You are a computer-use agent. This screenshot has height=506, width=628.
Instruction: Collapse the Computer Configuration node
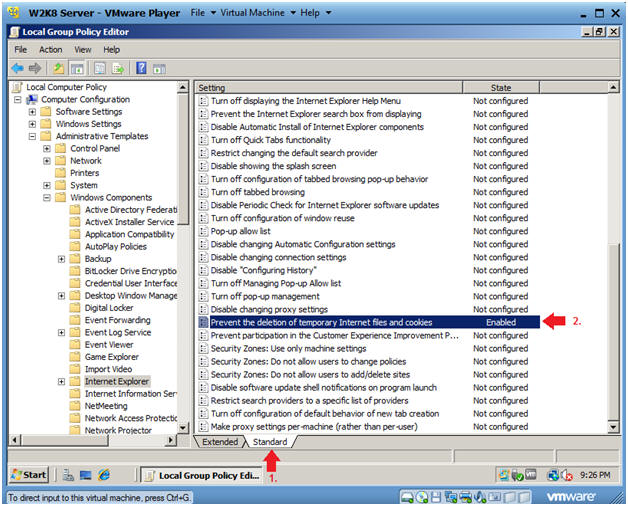point(18,99)
